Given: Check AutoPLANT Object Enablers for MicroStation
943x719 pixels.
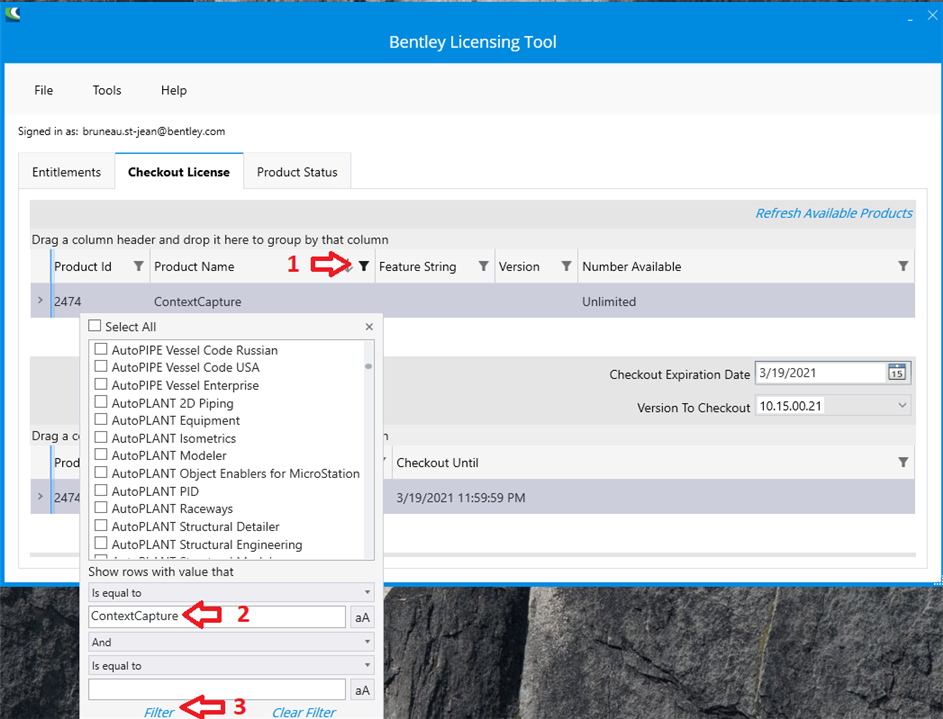Looking at the screenshot, I should 101,473.
